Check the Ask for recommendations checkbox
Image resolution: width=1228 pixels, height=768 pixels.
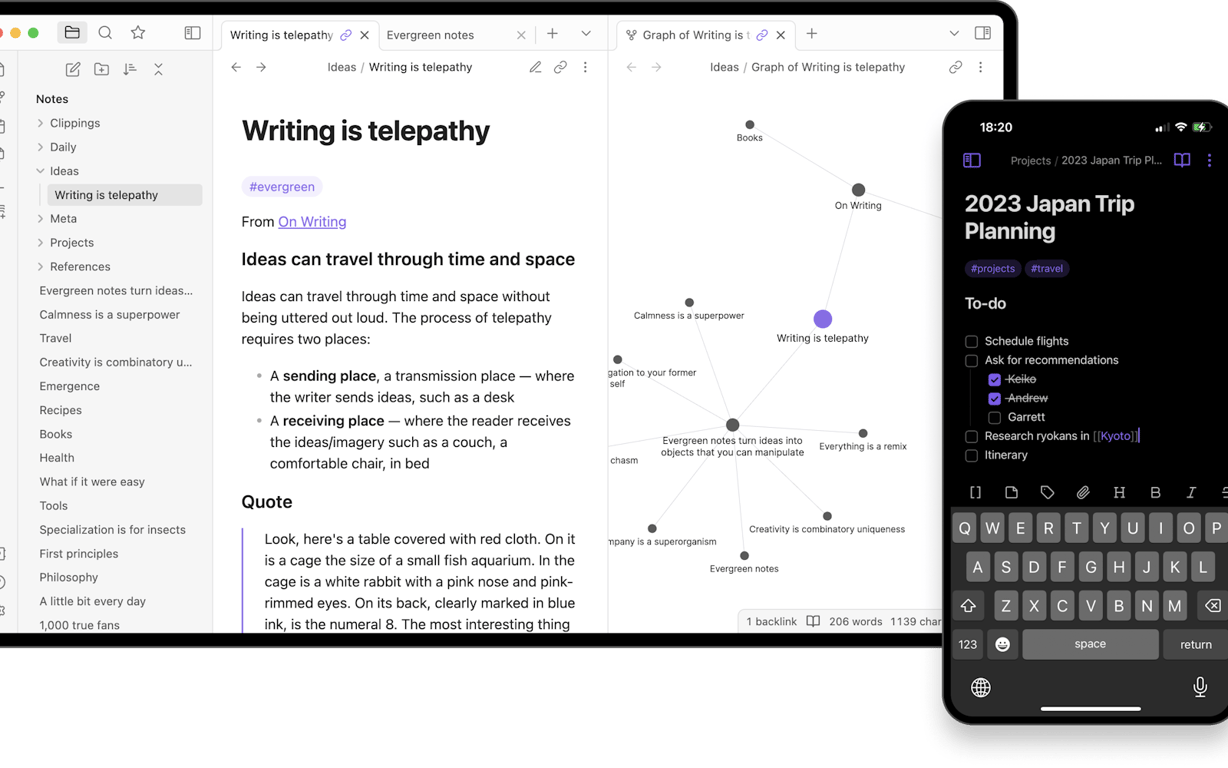(x=971, y=360)
